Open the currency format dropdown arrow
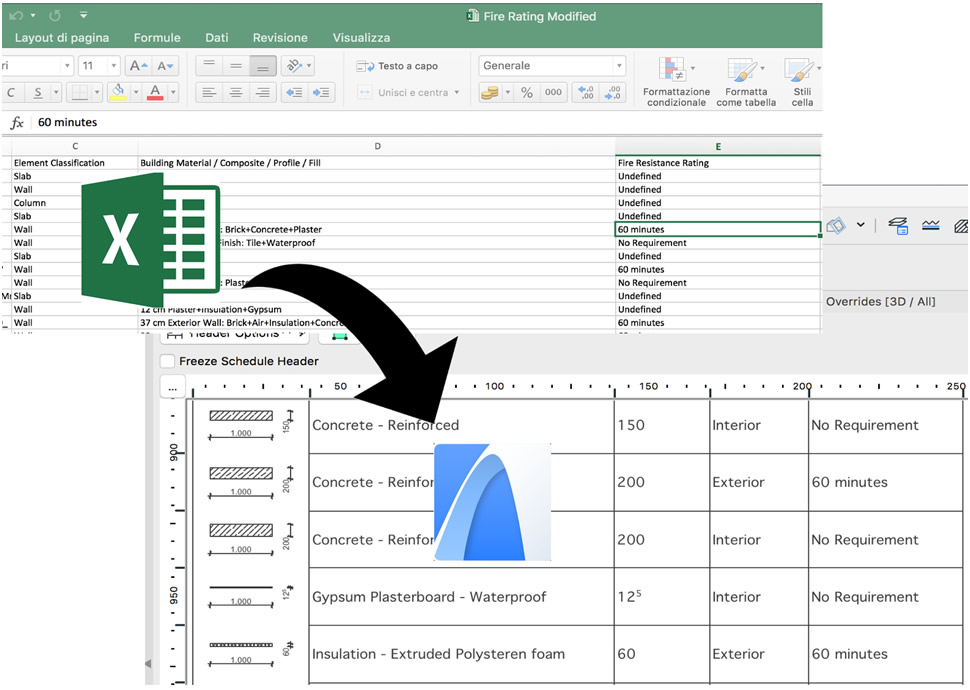The width and height of the screenshot is (970, 690). tap(508, 92)
